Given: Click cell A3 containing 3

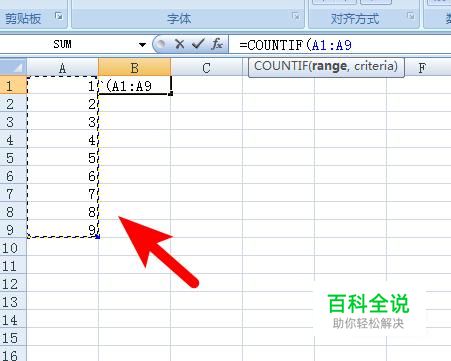Looking at the screenshot, I should tap(63, 121).
